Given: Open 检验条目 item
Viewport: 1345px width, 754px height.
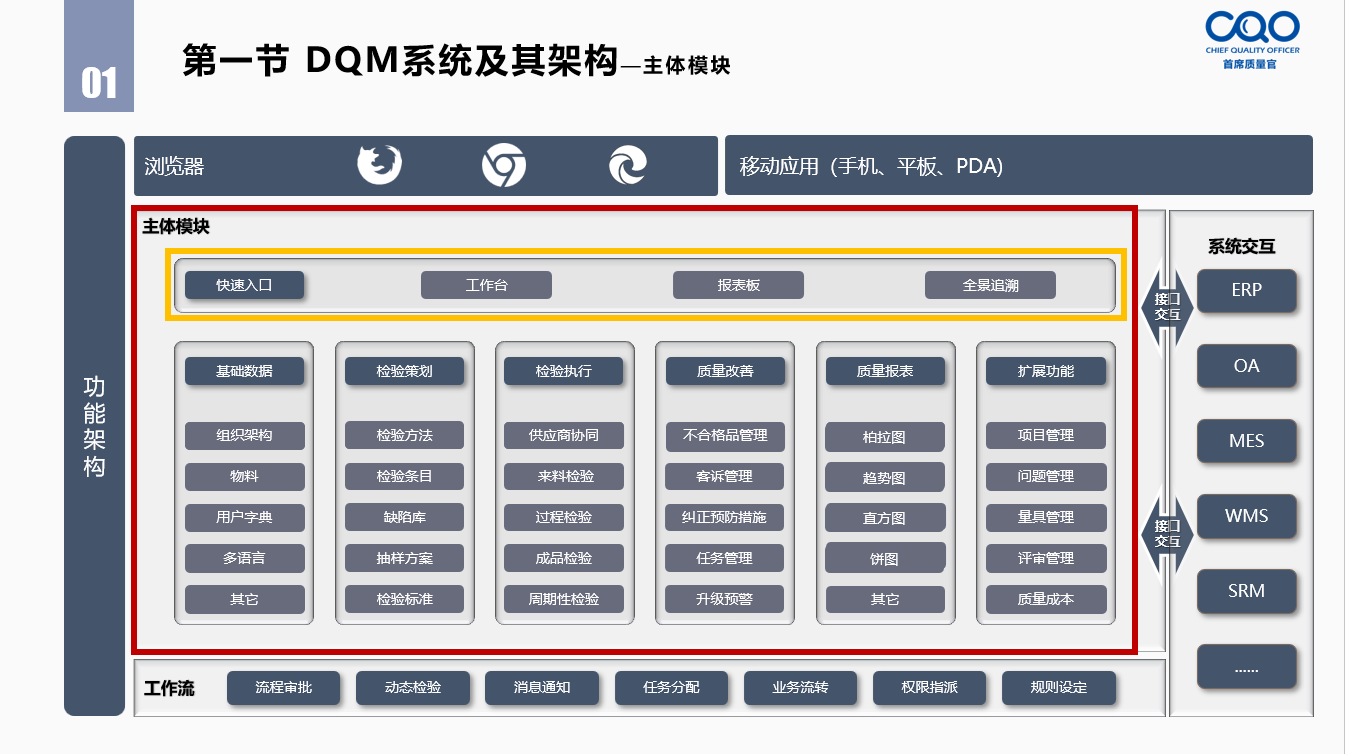Looking at the screenshot, I should coord(404,476).
